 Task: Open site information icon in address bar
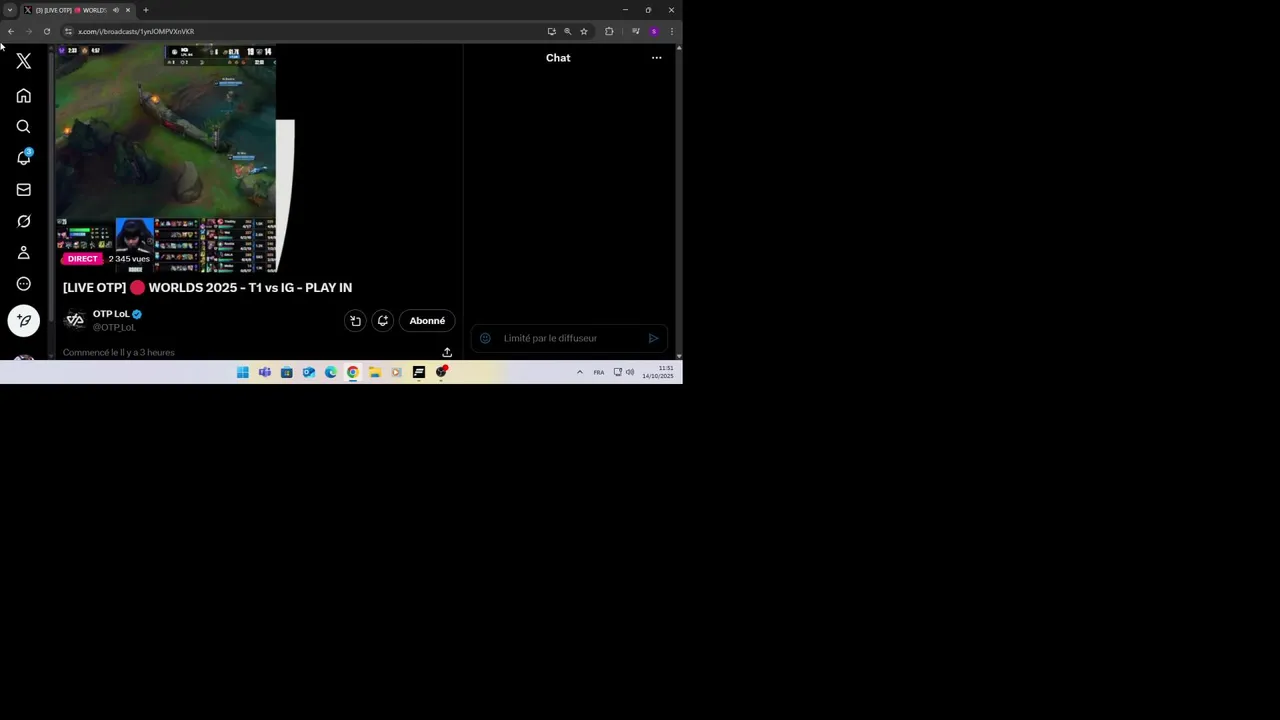coord(68,31)
